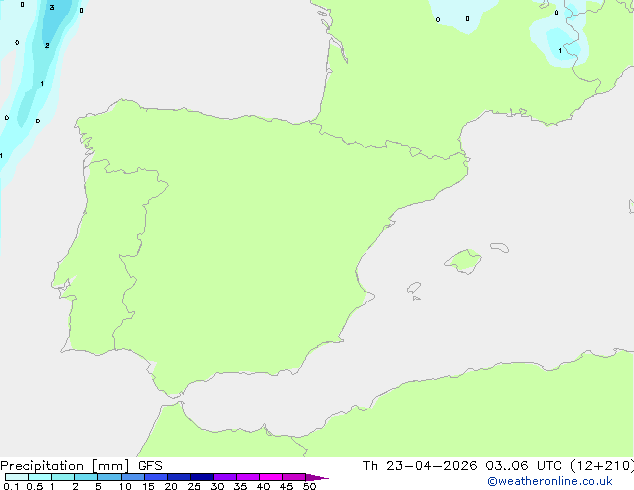Pick the legend swatch between 2 and 5
This screenshot has height=490, width=634.
(x=86, y=477)
